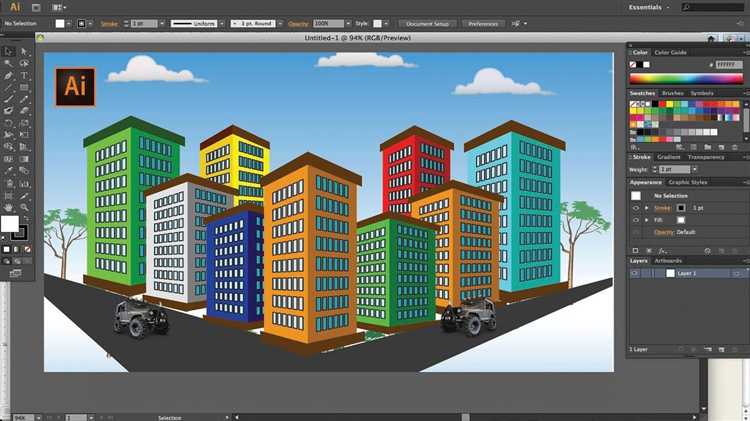Open the stroke color dropdown in control bar
The image size is (750, 421).
pos(90,23)
